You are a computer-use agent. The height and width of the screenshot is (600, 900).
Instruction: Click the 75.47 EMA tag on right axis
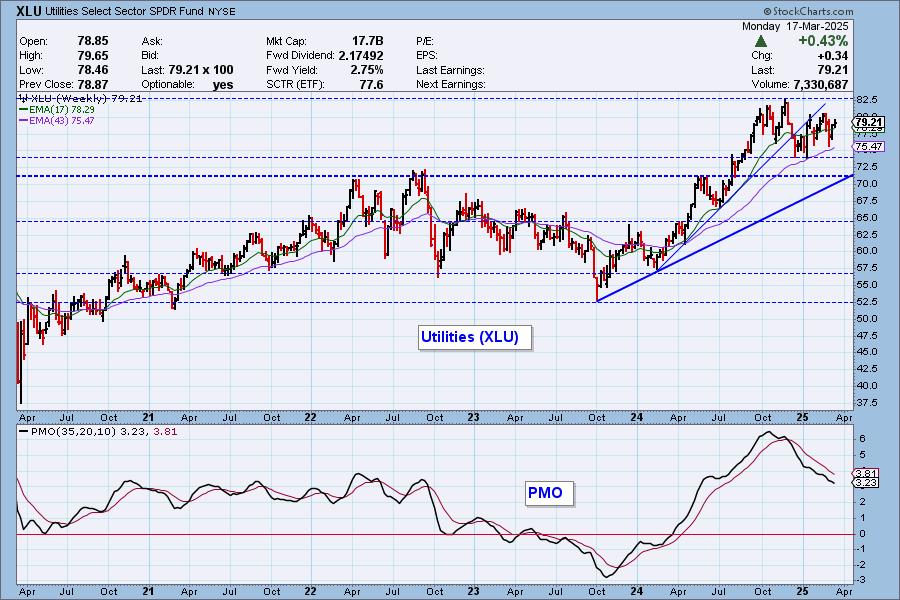click(868, 146)
